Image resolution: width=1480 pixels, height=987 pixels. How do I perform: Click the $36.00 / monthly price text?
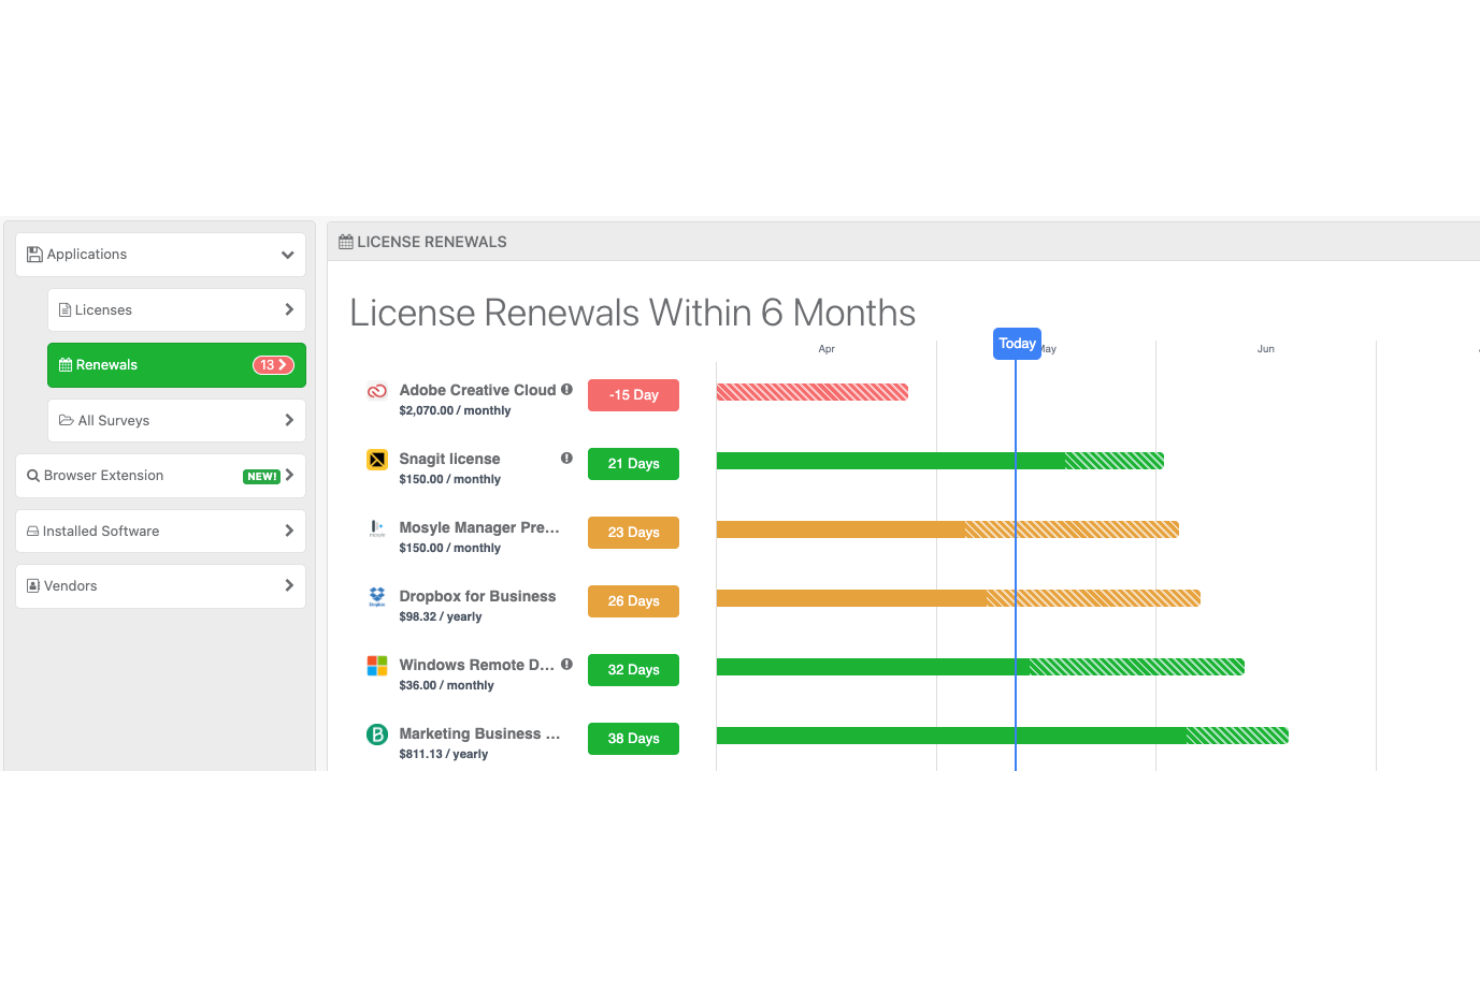tap(446, 686)
